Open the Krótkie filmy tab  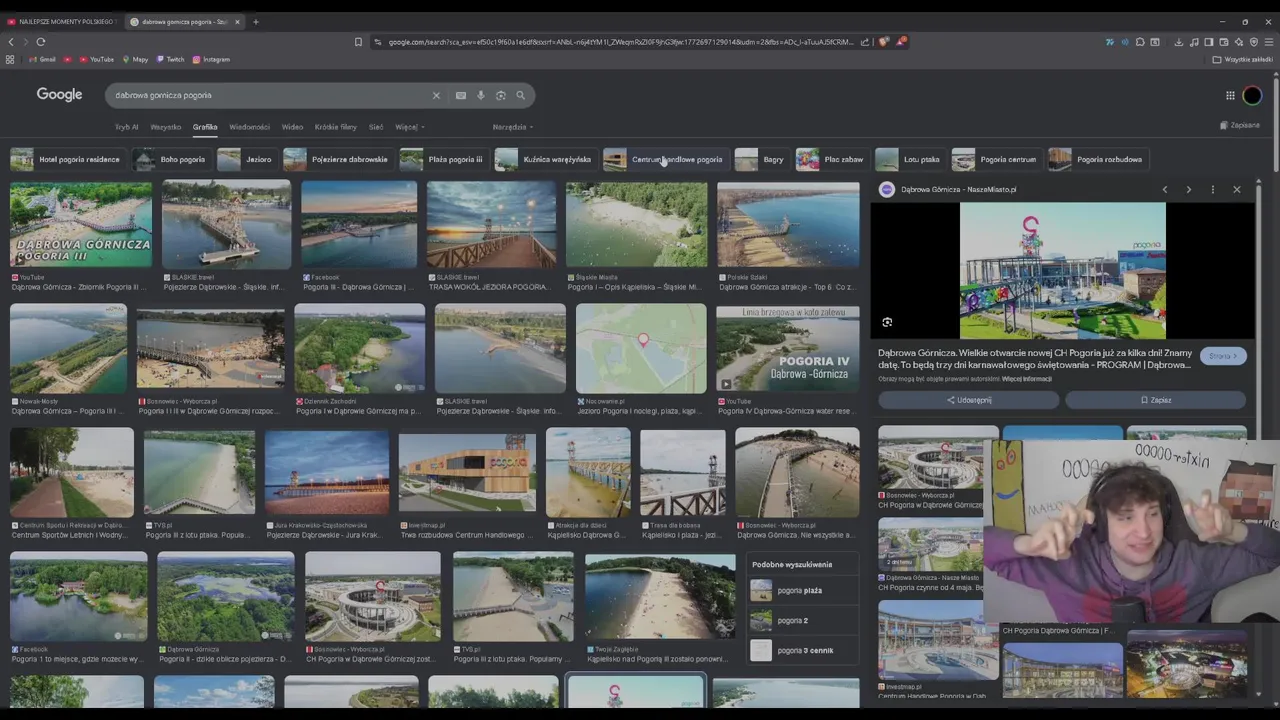click(x=335, y=127)
